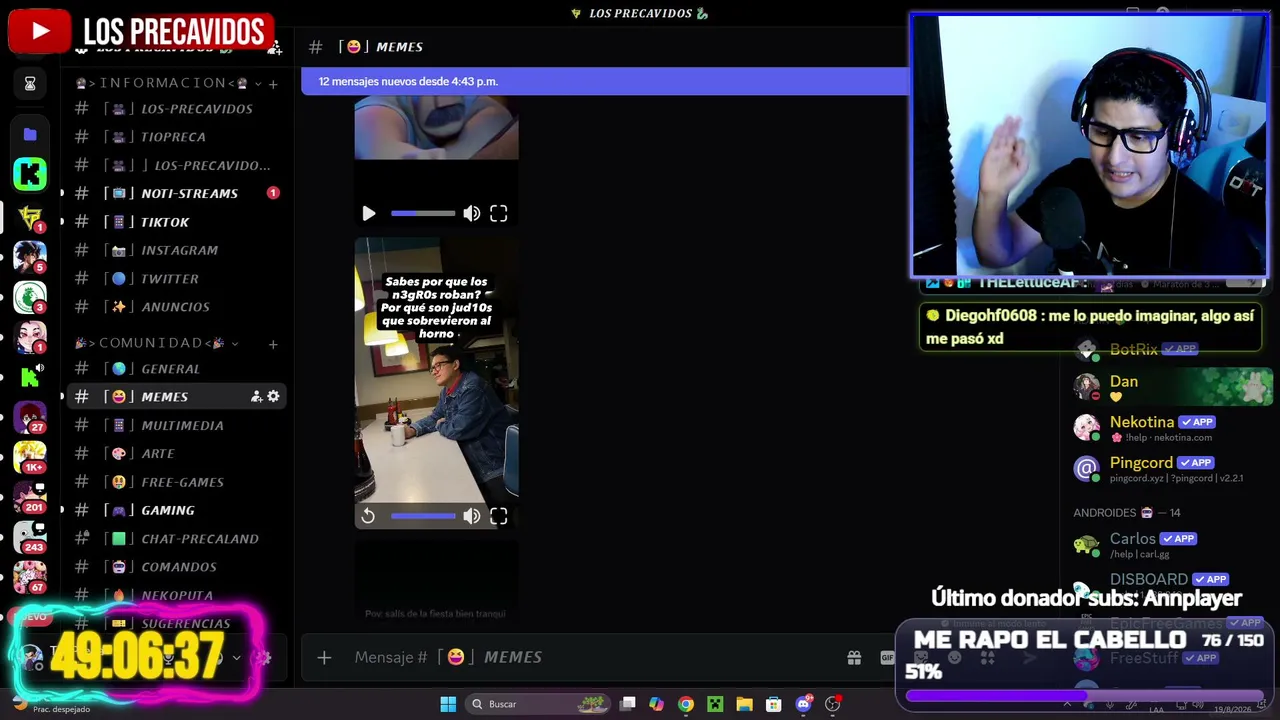The width and height of the screenshot is (1280, 720).
Task: Open the CHAT-PRECALAND channel
Action: click(x=176, y=538)
